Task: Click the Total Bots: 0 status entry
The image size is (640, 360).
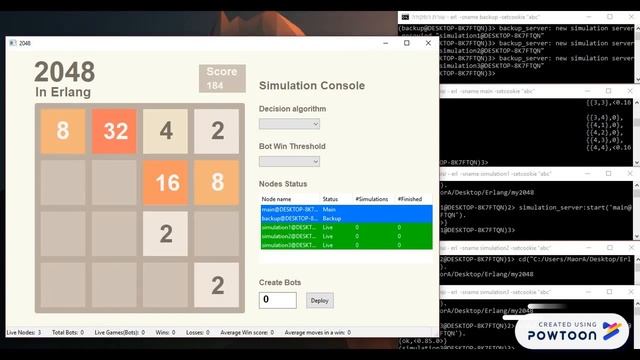Action: (68, 332)
